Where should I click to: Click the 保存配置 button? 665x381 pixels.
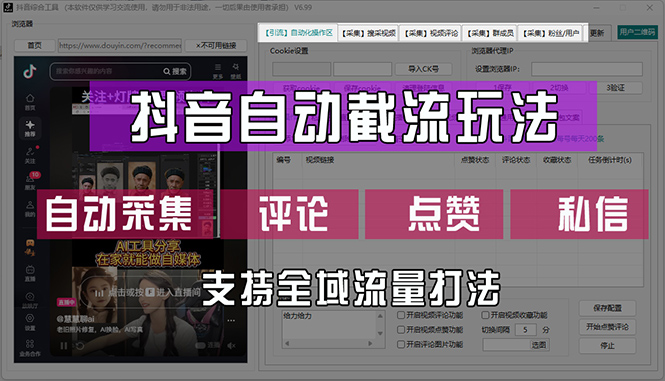(x=607, y=308)
